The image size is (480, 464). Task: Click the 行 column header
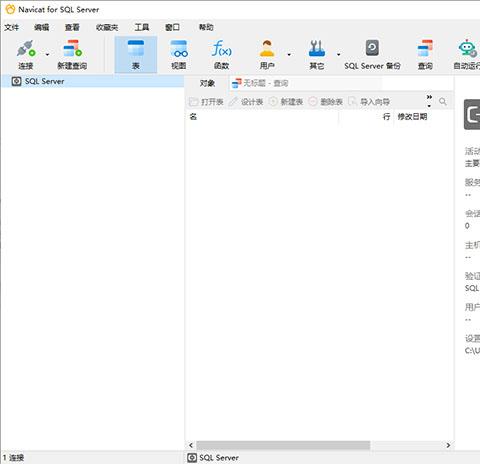386,117
